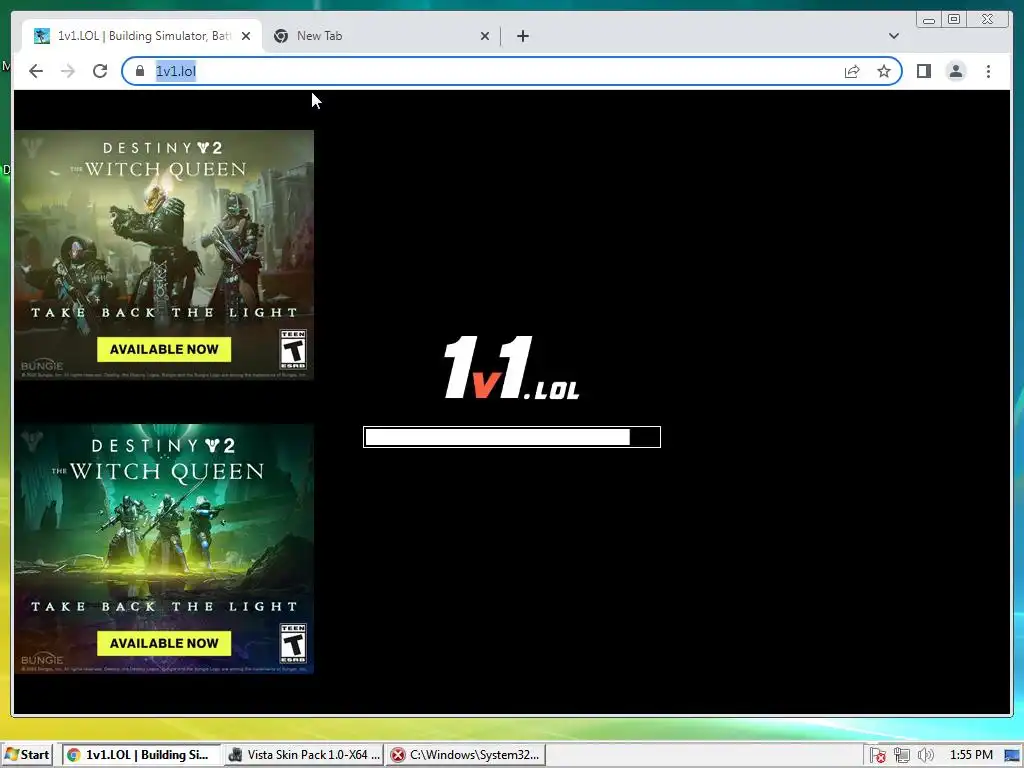Click the Teen ESRB rating in bottom ad

[293, 643]
